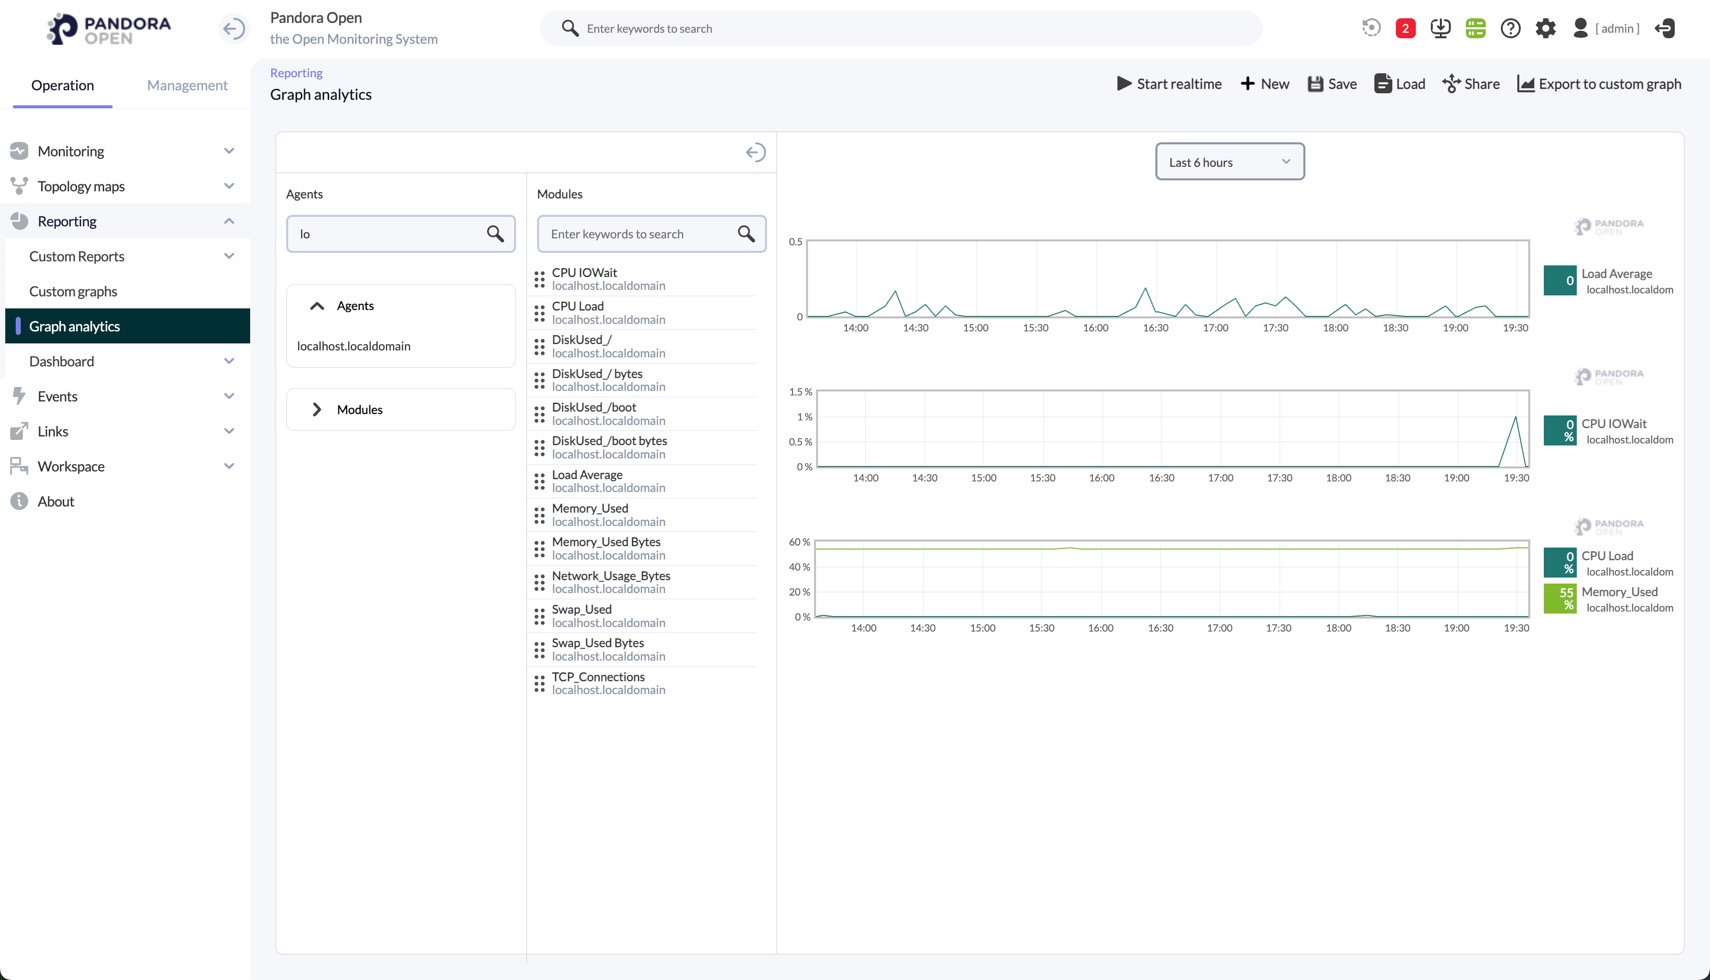Open the settings gear icon
The width and height of the screenshot is (1710, 980).
pos(1545,28)
